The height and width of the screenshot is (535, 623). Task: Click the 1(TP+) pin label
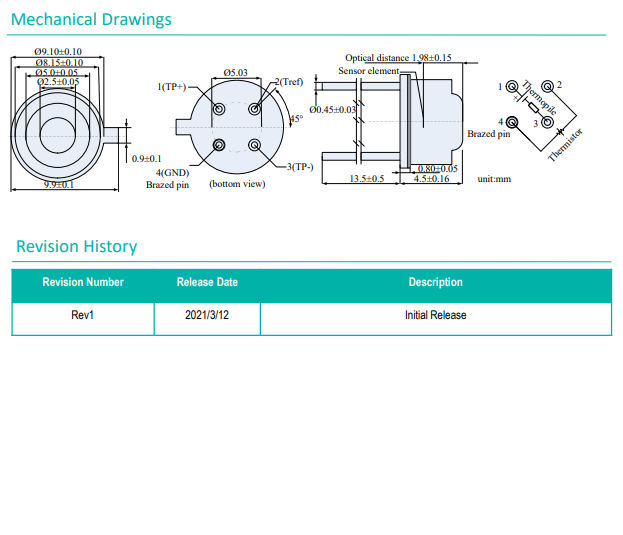(172, 87)
